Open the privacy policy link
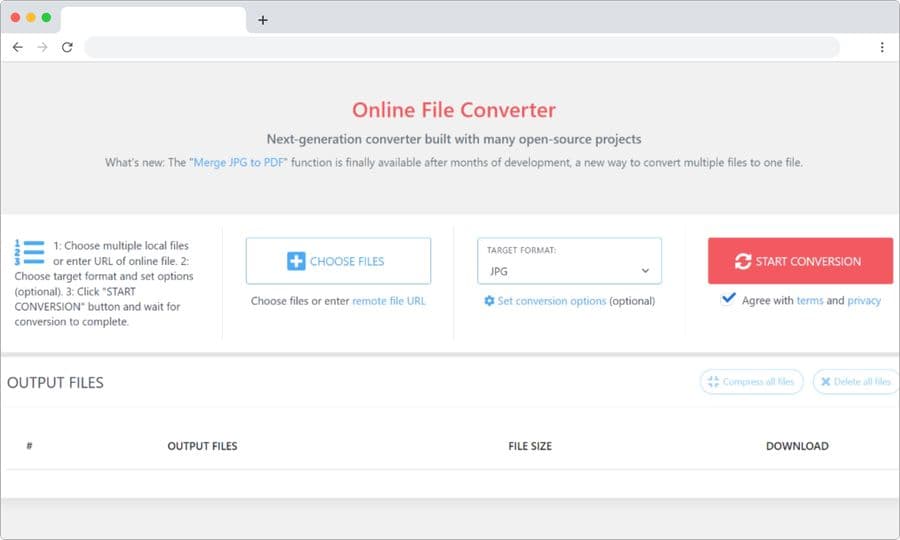This screenshot has width=900, height=540. tap(864, 300)
